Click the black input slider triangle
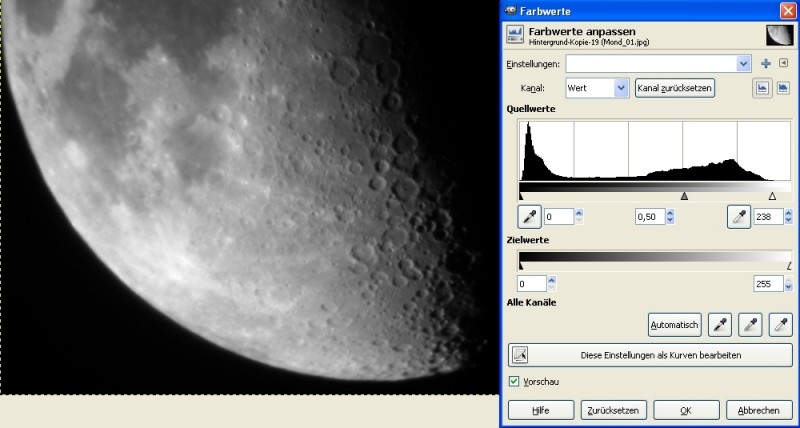The image size is (800, 428). click(x=521, y=196)
